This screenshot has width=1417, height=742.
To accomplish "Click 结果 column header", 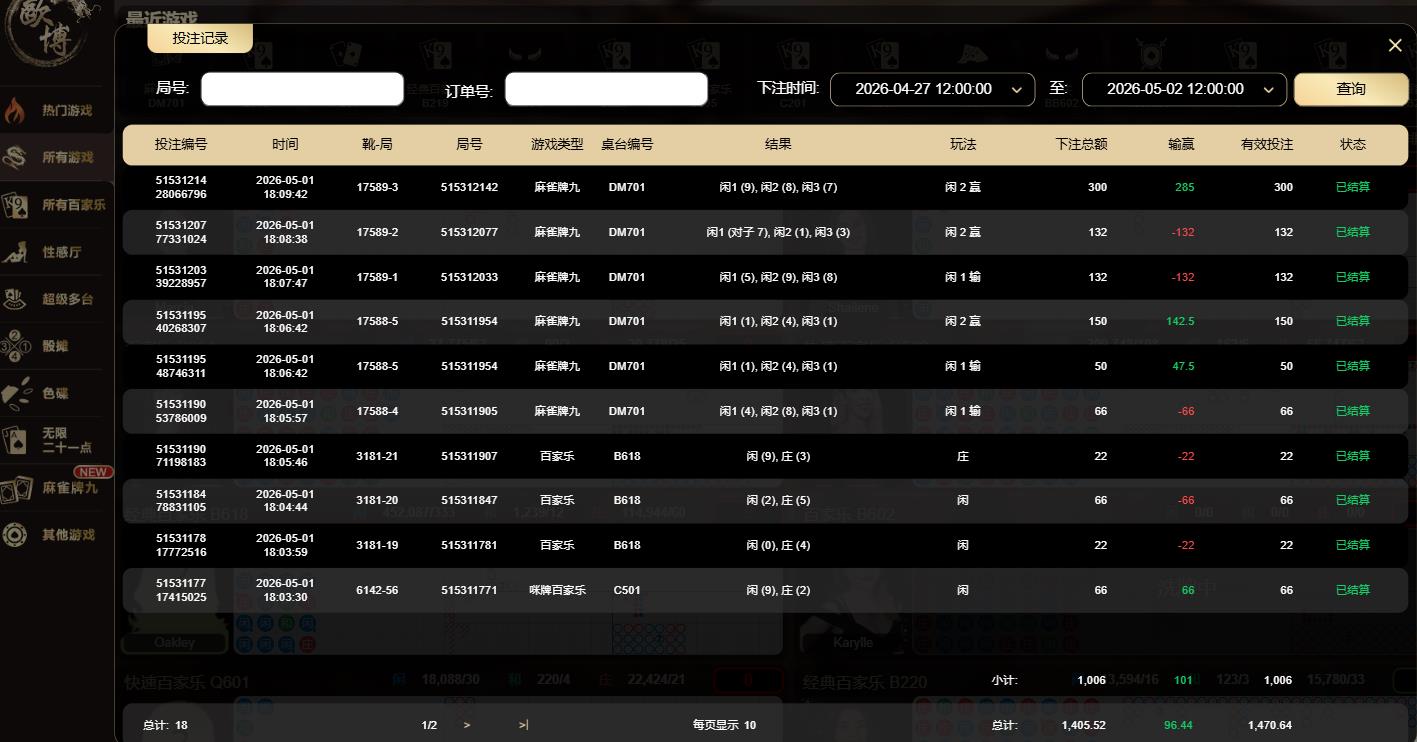I will (x=778, y=144).
